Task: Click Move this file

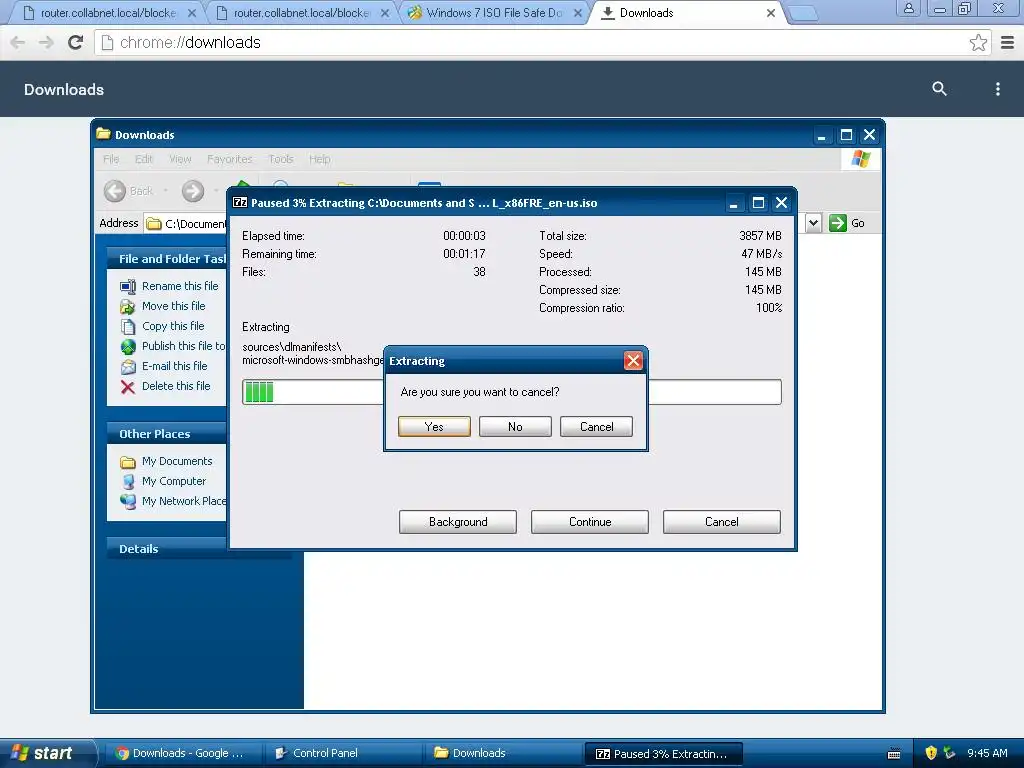Action: 173,306
